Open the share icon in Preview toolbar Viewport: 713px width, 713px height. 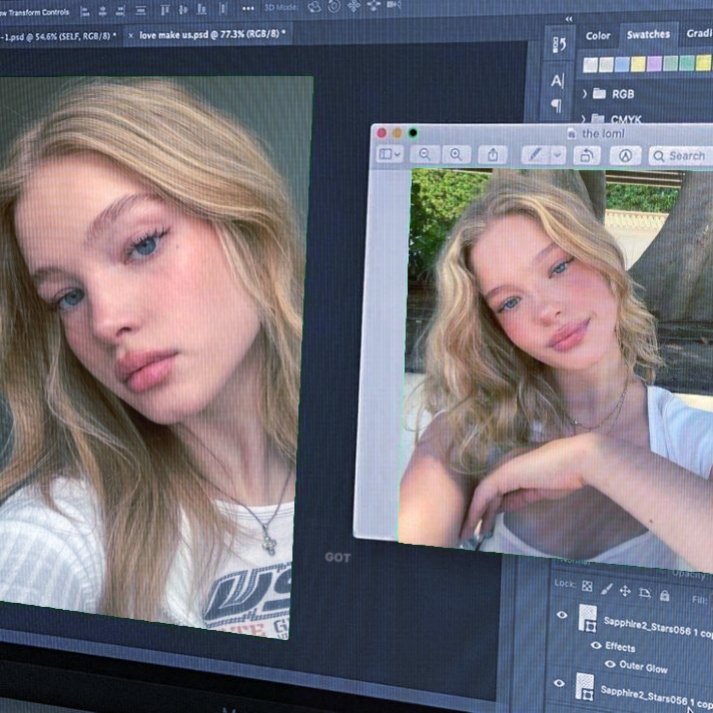tap(492, 154)
